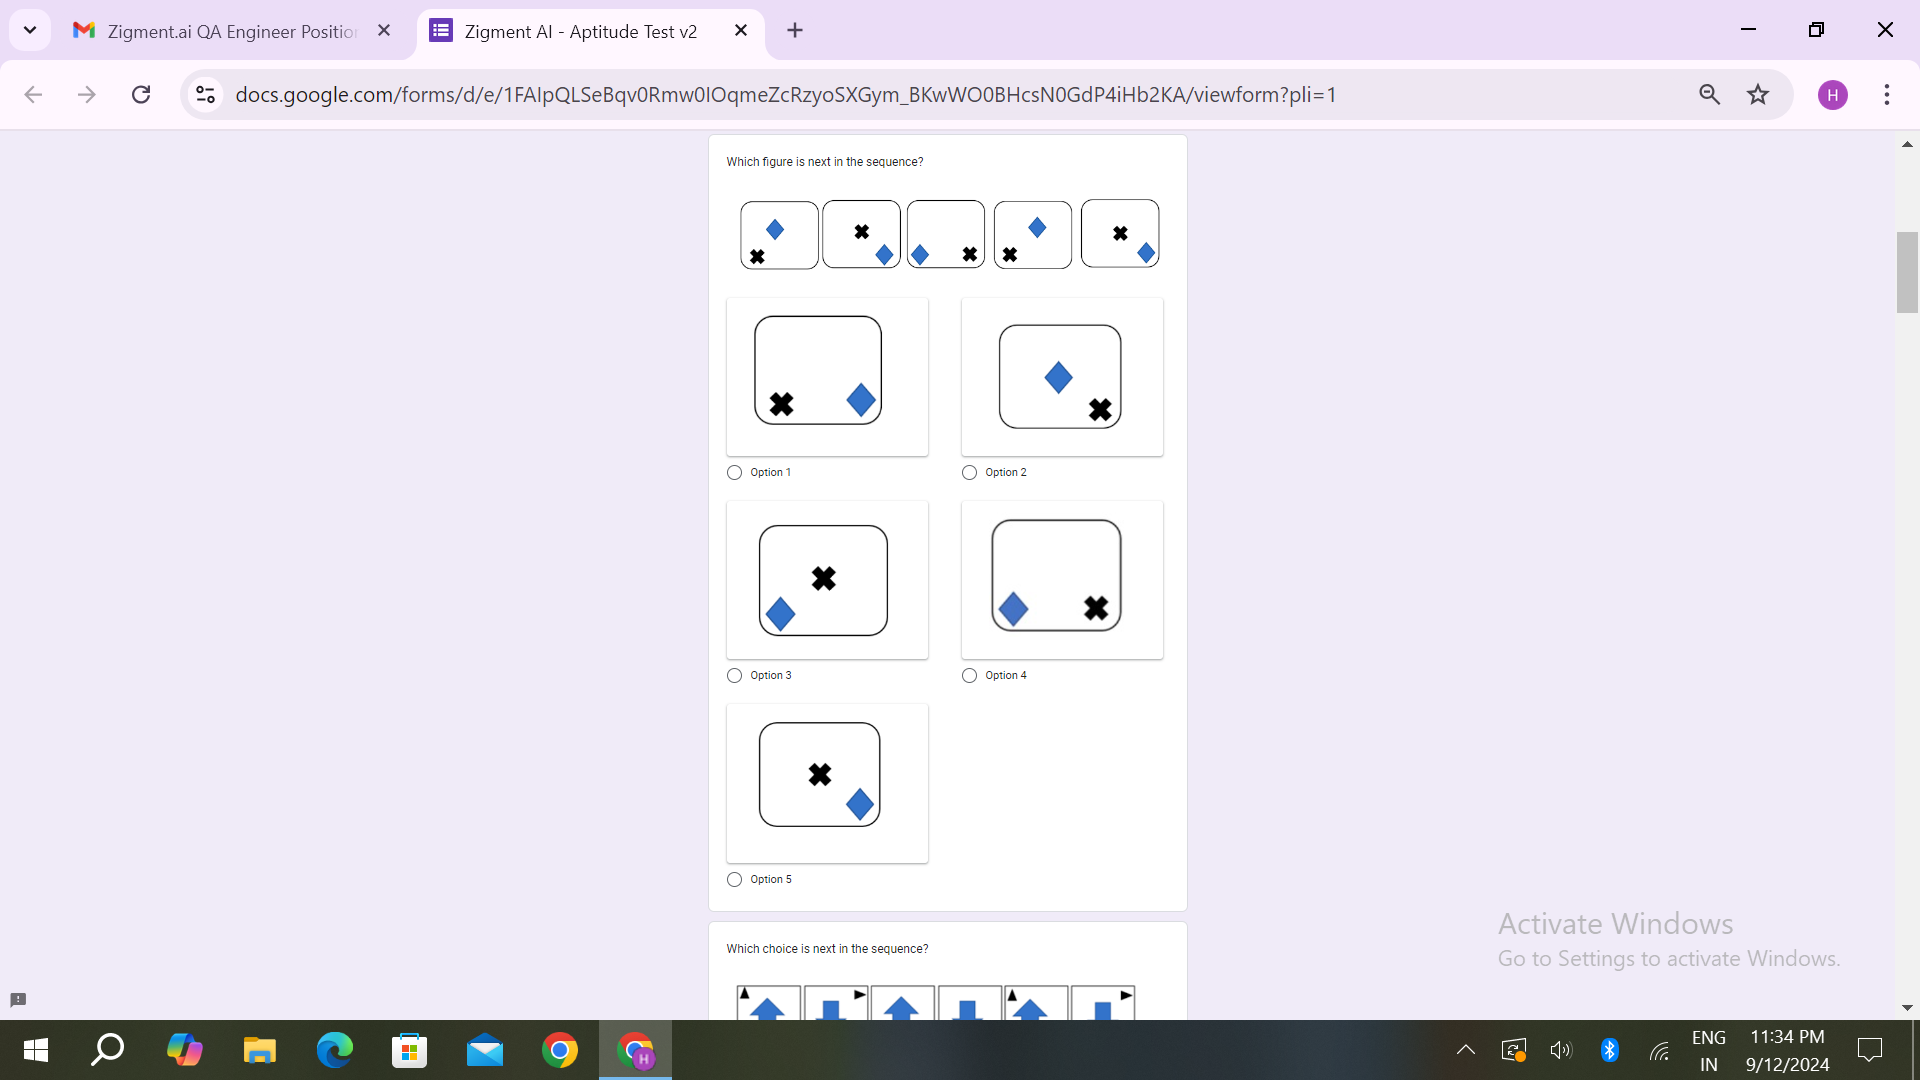
Task: Open File Explorer from the taskbar
Action: pyautogui.click(x=260, y=1050)
